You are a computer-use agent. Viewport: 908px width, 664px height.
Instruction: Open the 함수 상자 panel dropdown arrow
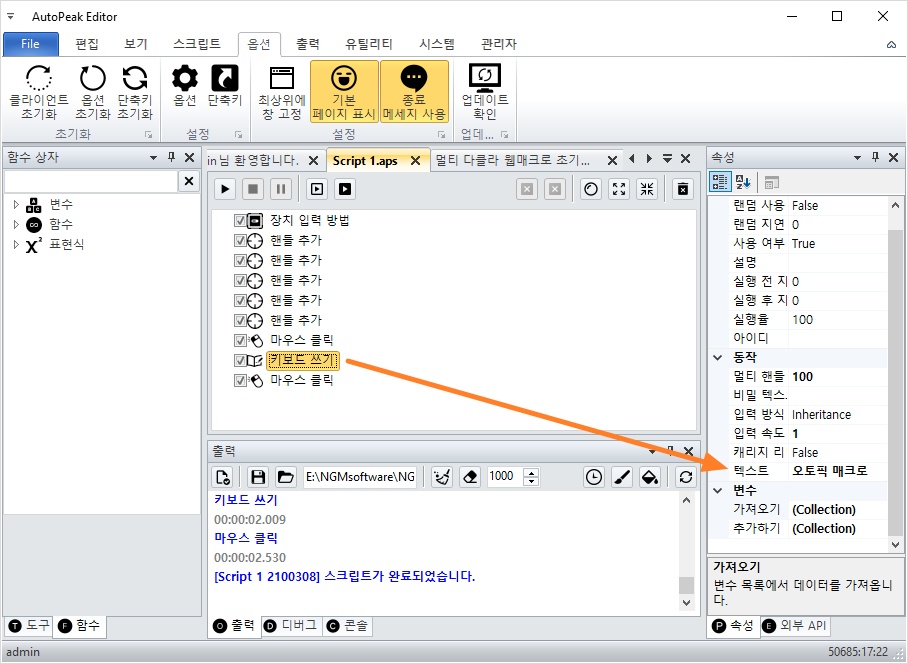pyautogui.click(x=153, y=157)
